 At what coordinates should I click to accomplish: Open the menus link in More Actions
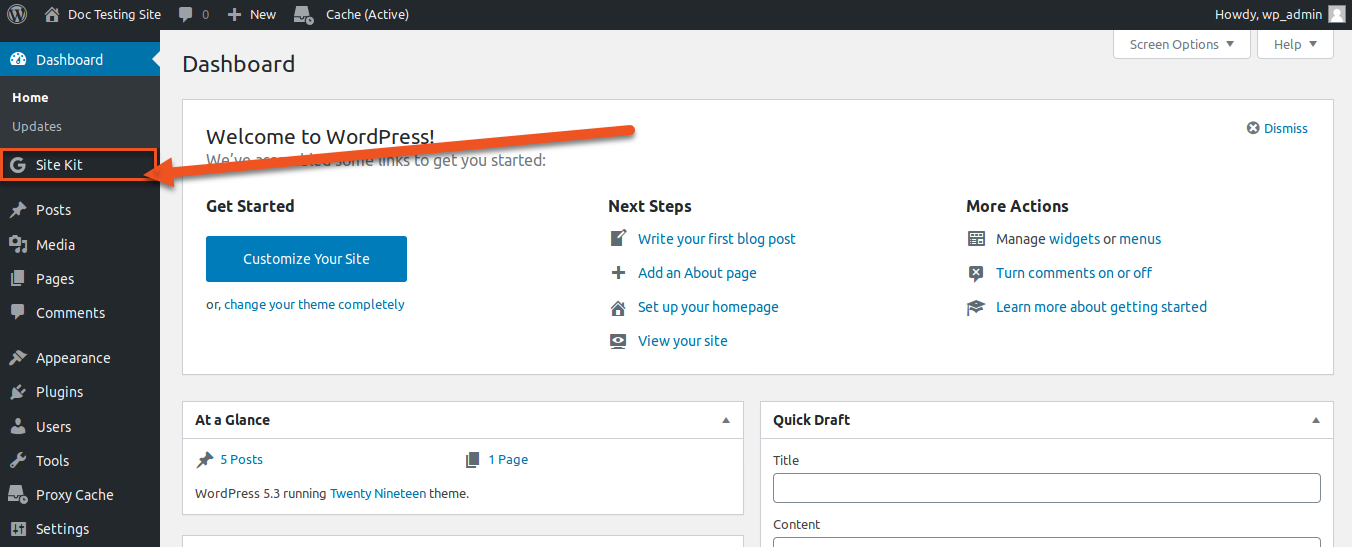pos(1140,239)
